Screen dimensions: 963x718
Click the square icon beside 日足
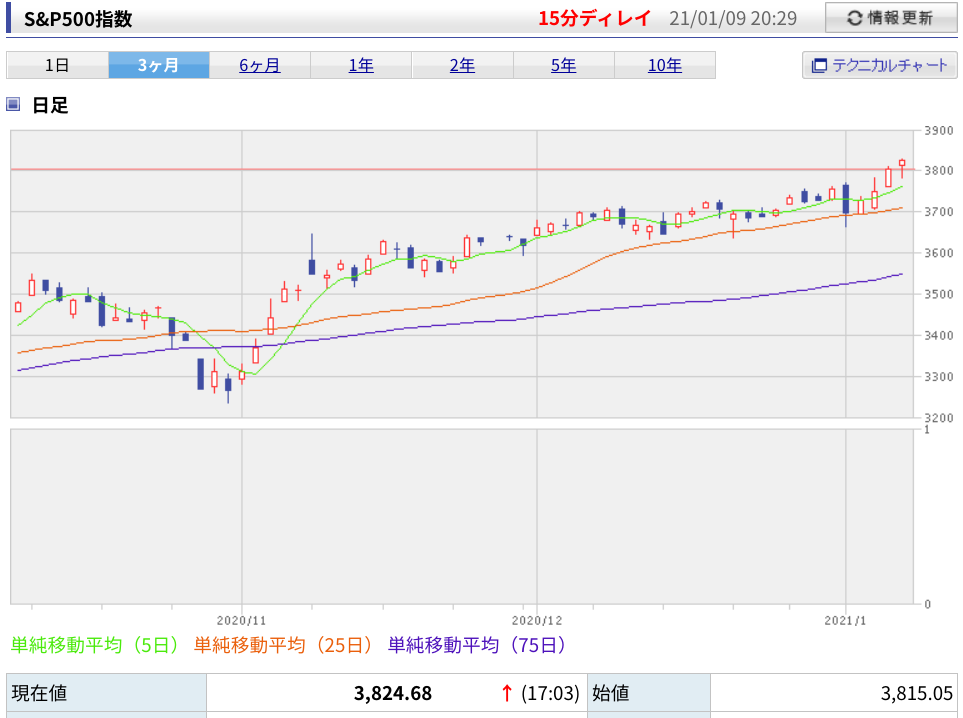(13, 104)
